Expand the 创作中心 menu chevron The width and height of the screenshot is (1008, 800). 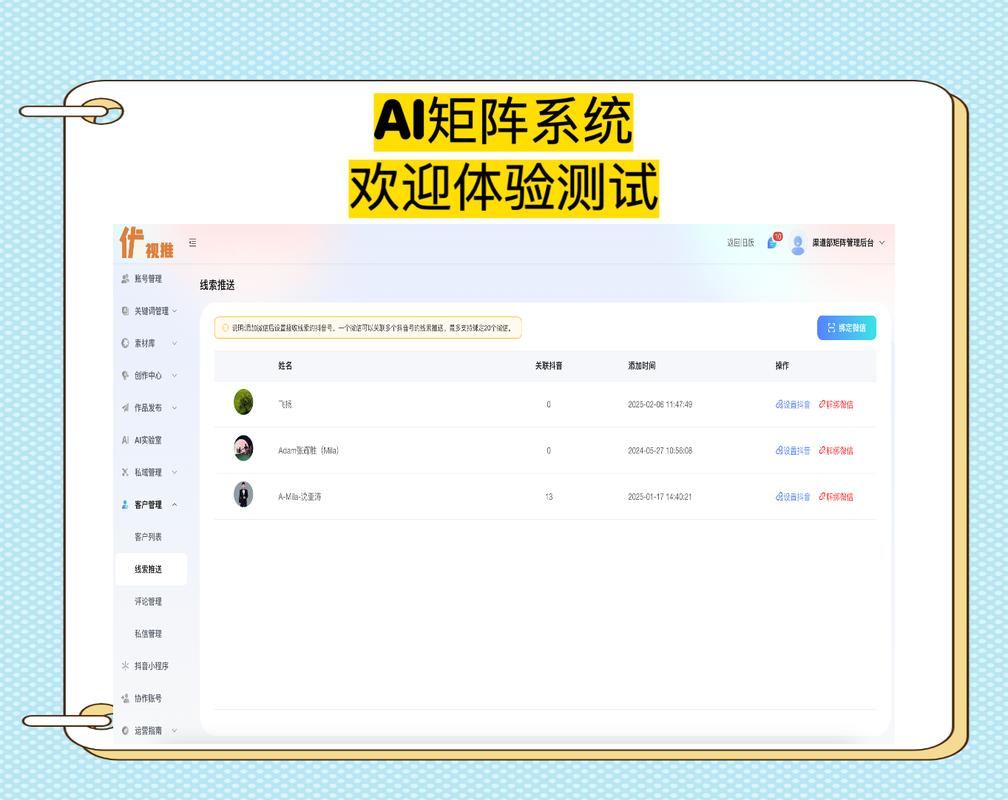pos(174,375)
